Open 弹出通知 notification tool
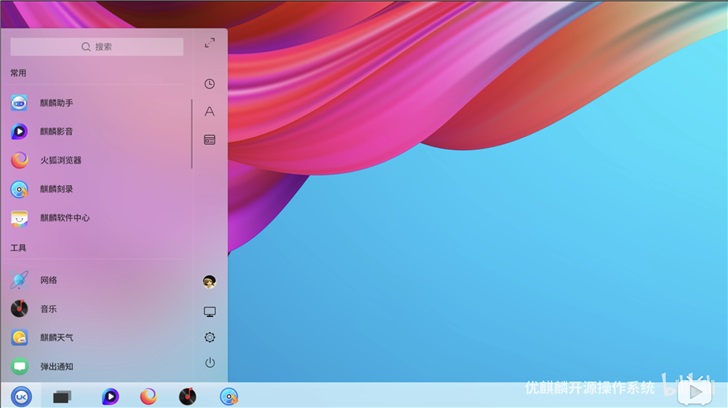The height and width of the screenshot is (408, 728). 55,367
